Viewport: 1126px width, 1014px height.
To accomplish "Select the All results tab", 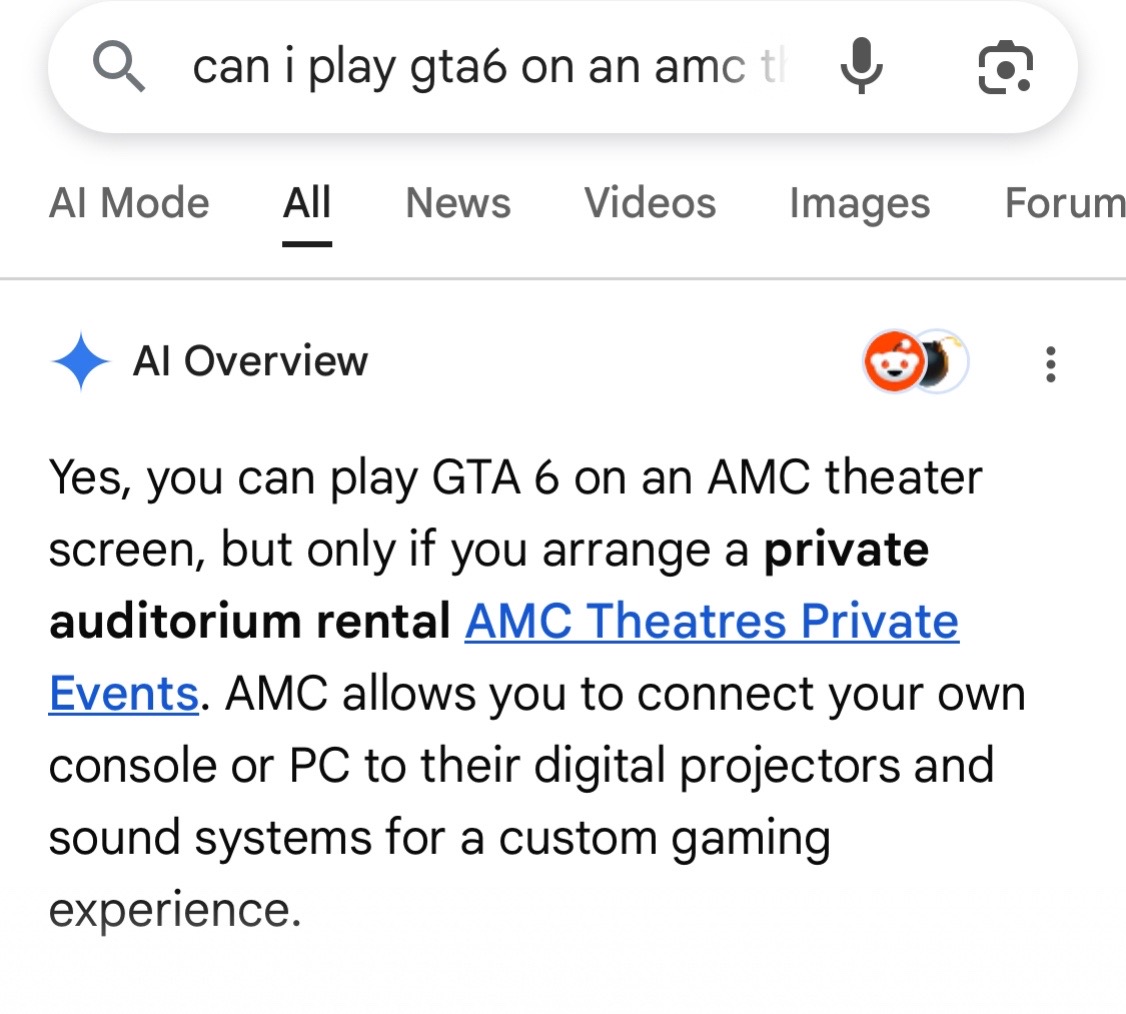I will [x=307, y=203].
